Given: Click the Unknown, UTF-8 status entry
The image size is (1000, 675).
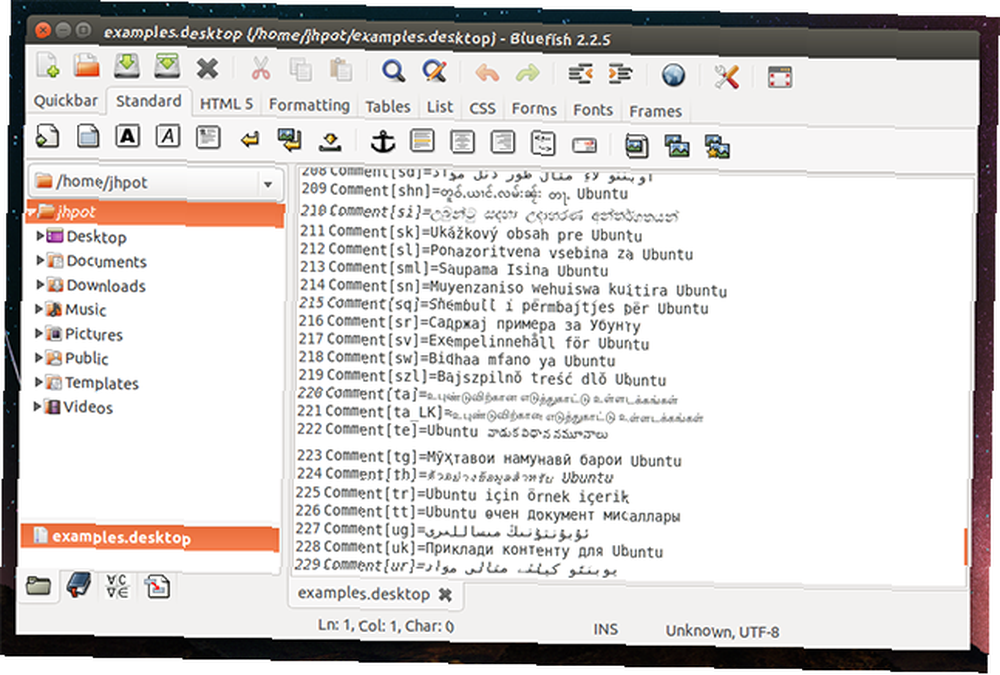Looking at the screenshot, I should click(x=722, y=631).
